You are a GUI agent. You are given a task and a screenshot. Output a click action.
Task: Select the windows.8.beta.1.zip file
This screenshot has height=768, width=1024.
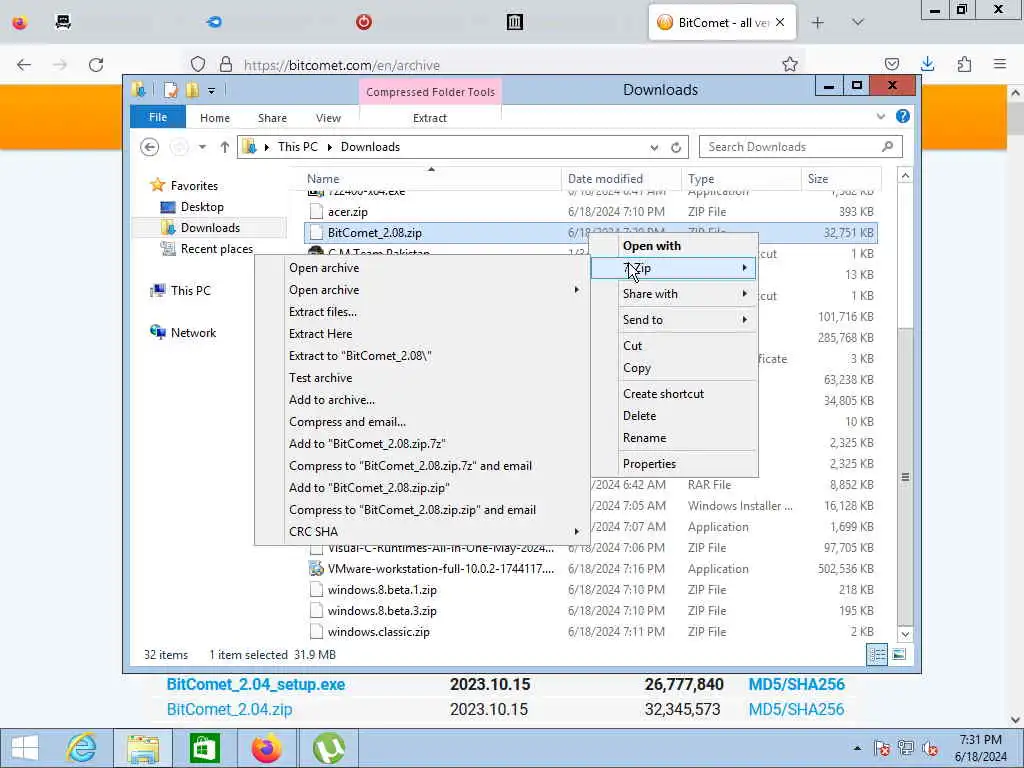click(382, 590)
